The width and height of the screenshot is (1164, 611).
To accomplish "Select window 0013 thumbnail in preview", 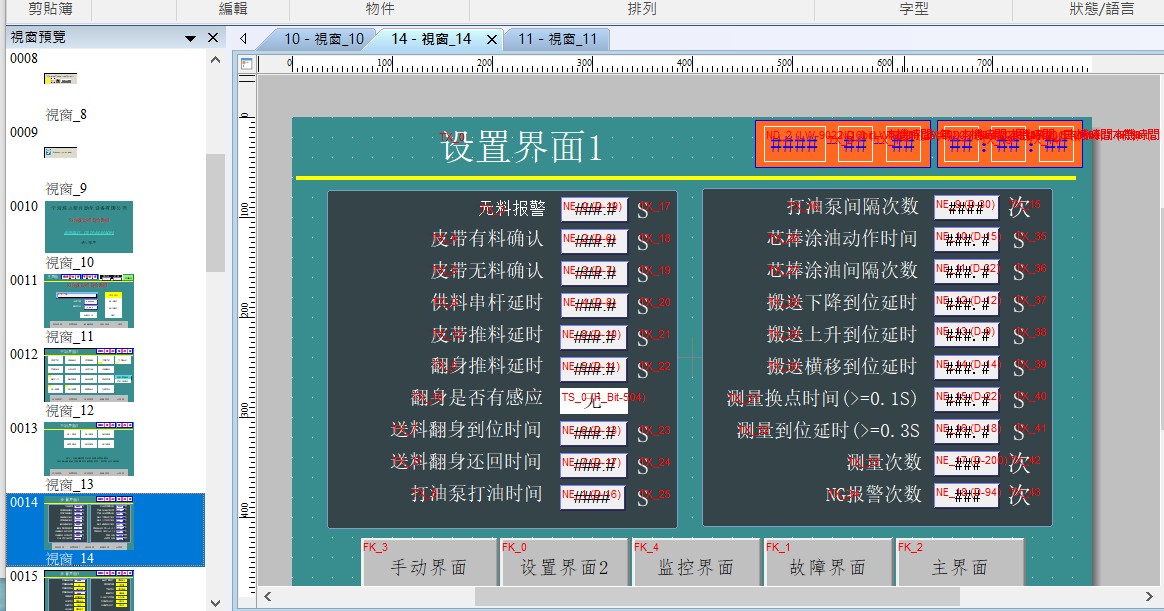I will point(88,448).
